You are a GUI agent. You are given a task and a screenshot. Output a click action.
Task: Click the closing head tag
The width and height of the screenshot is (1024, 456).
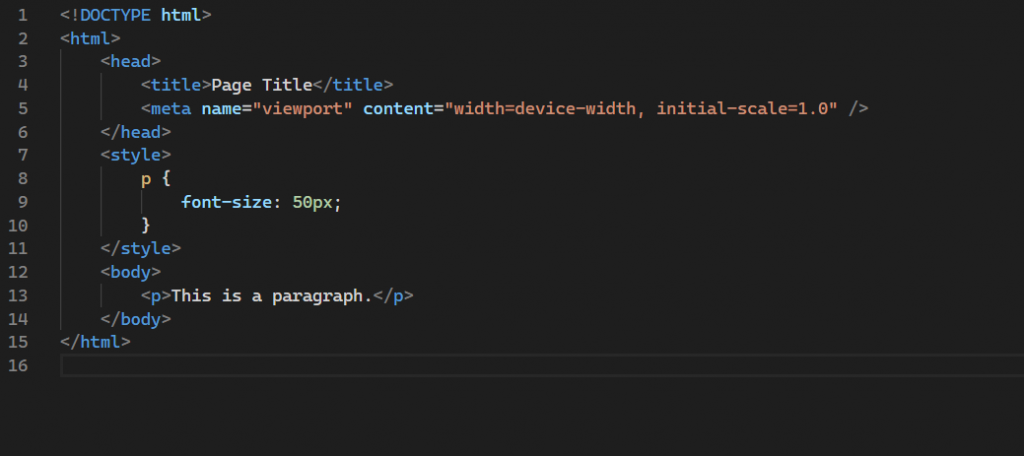[136, 132]
